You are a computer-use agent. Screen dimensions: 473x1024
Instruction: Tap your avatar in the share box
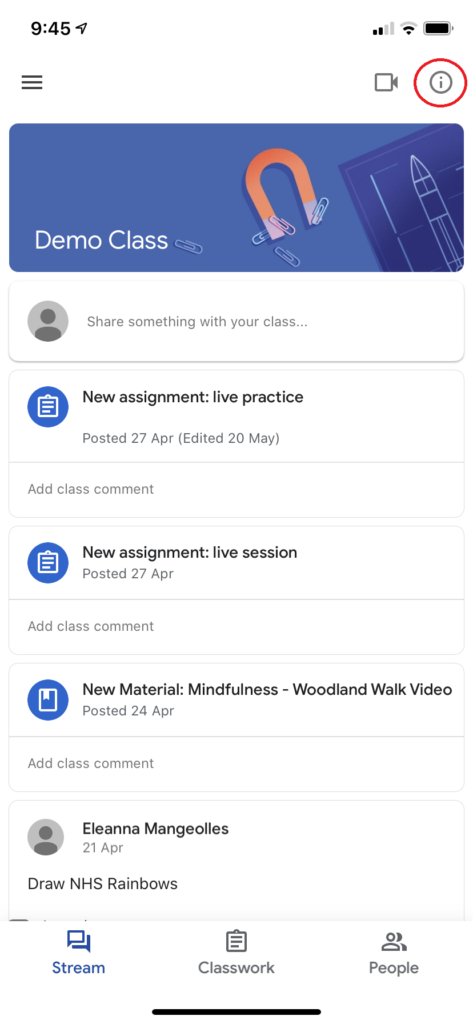(x=48, y=321)
